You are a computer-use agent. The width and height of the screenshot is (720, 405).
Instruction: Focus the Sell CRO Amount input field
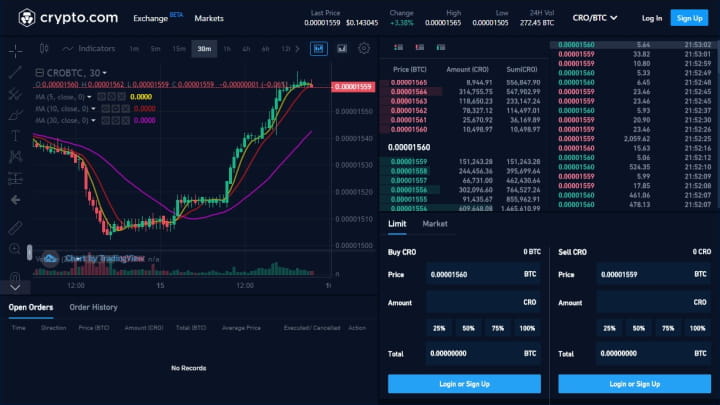point(653,303)
